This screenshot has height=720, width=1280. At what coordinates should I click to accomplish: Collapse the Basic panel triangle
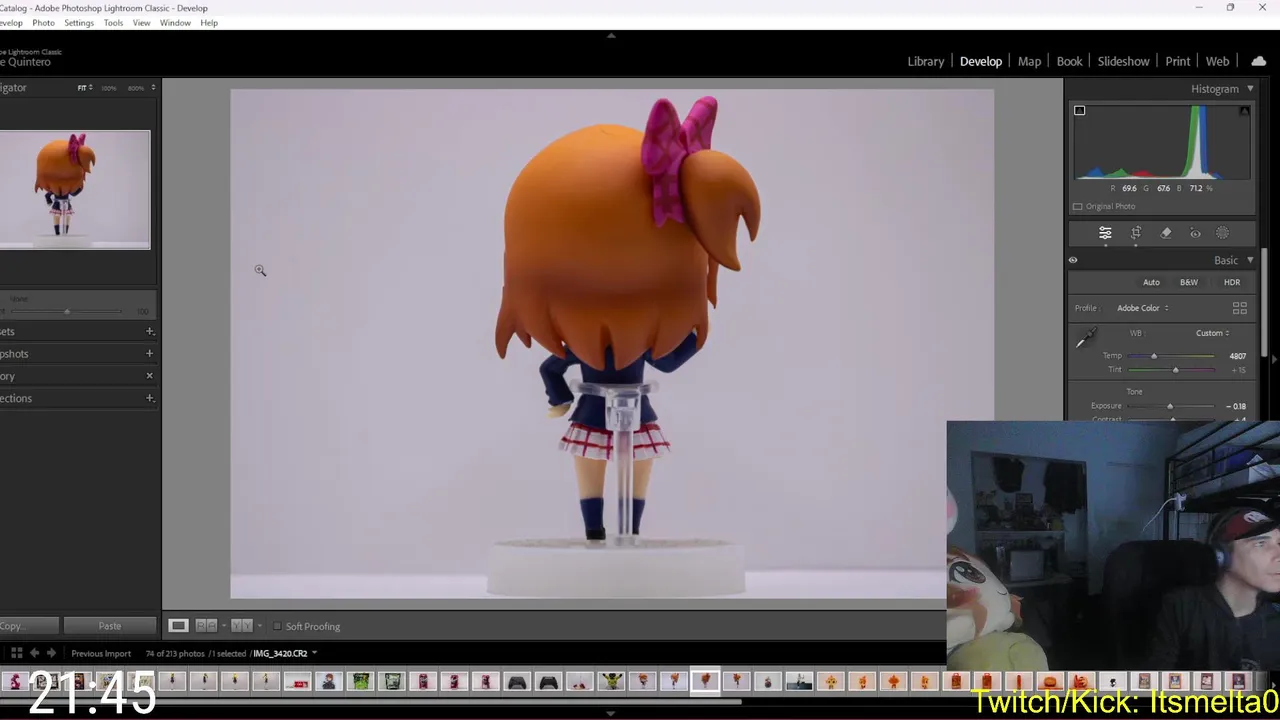(1250, 260)
